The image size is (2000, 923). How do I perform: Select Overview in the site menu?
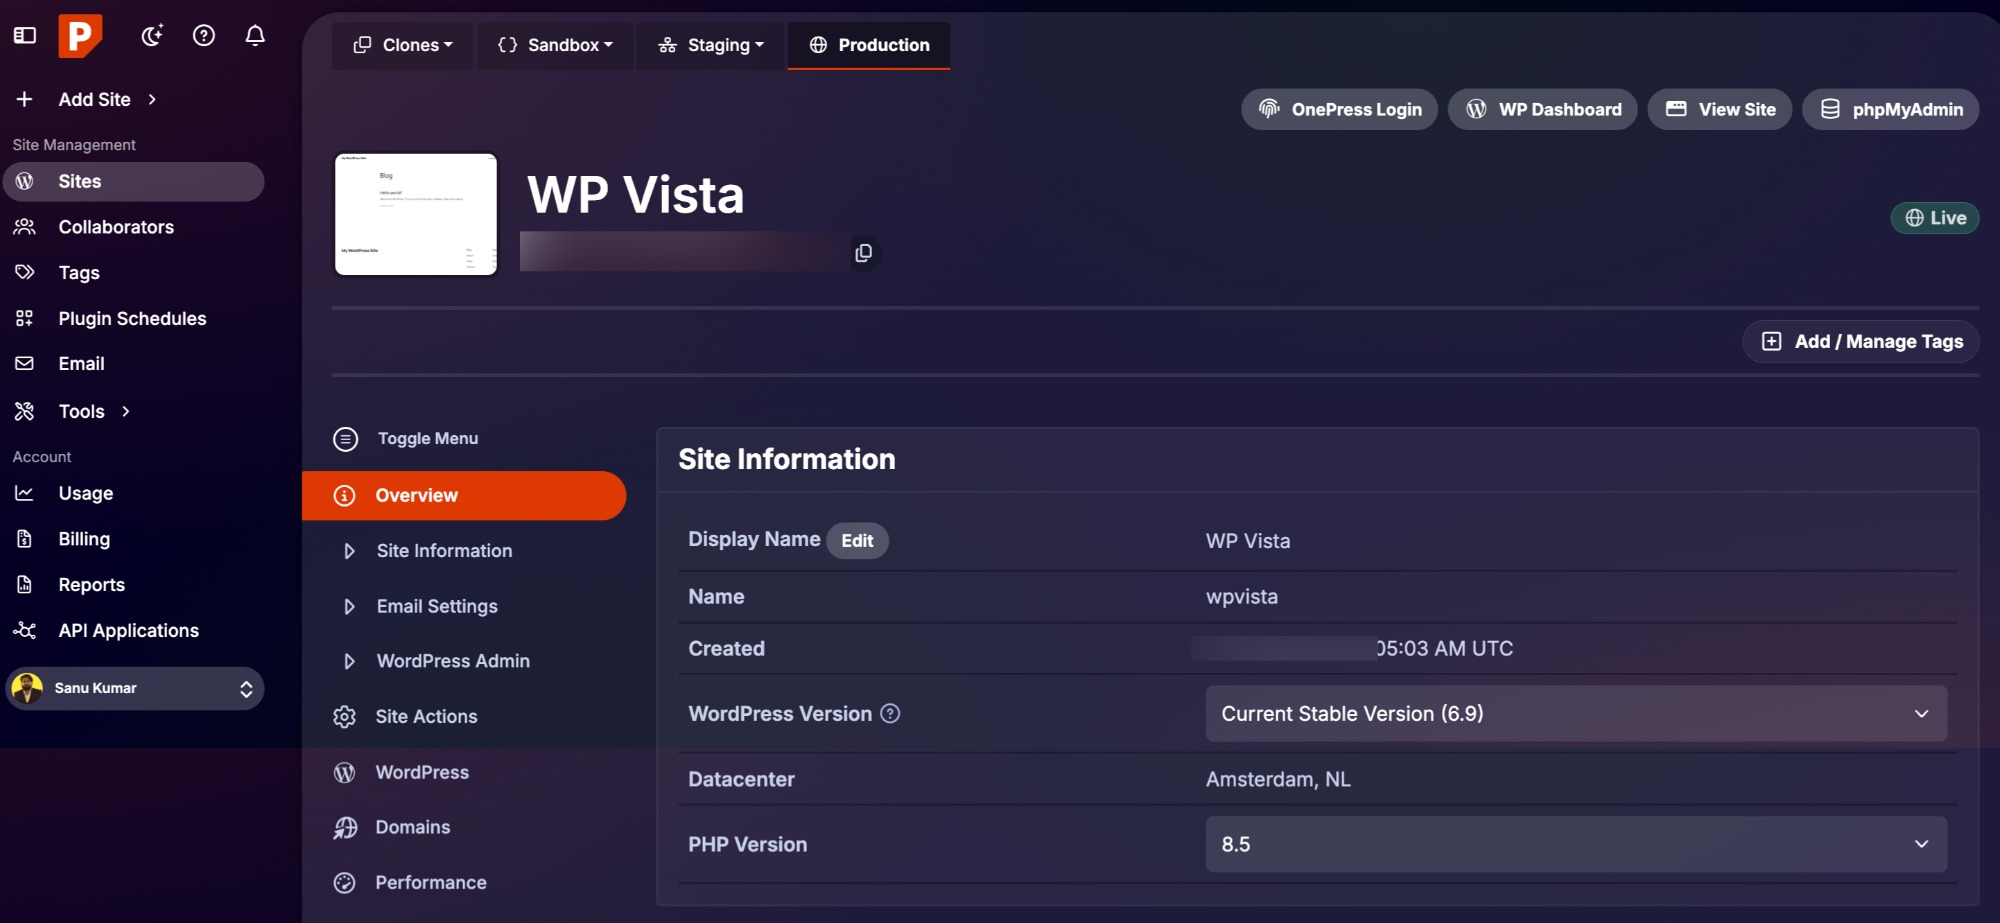click(416, 495)
